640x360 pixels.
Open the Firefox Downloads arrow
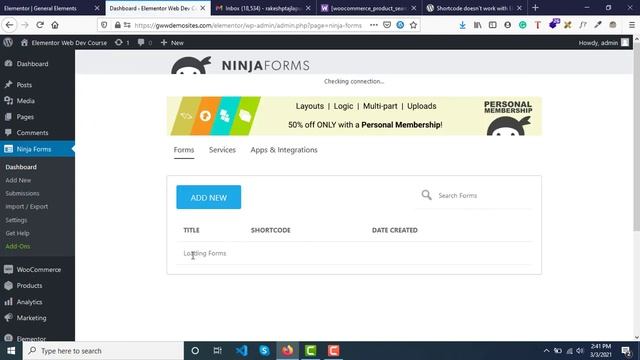coord(462,25)
